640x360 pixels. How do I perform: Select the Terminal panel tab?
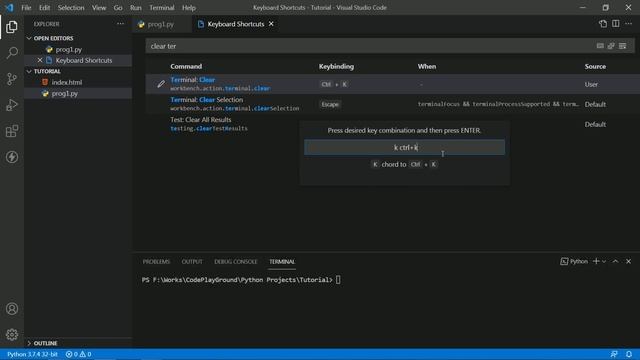282,262
